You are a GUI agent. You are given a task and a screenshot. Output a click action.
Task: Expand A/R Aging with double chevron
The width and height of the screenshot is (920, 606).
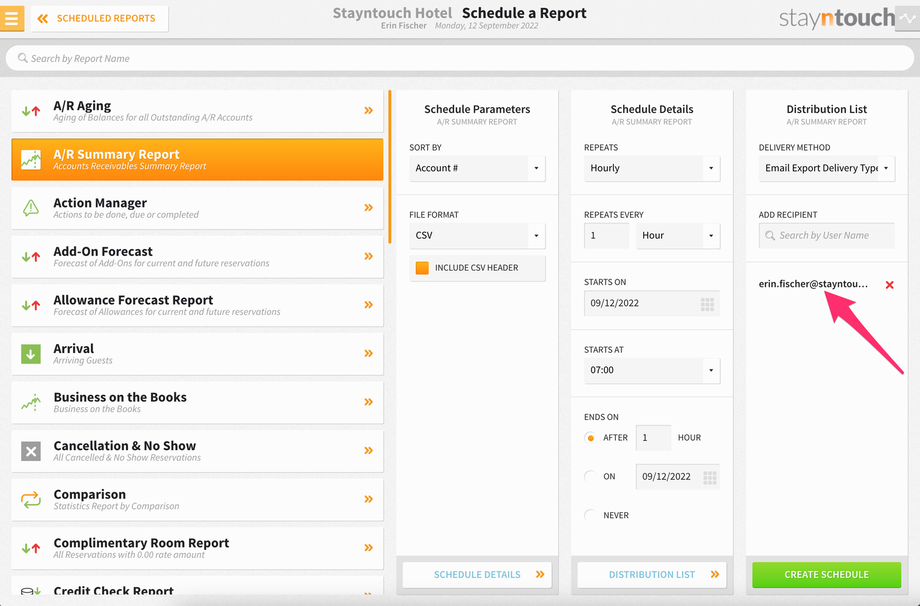coord(368,110)
